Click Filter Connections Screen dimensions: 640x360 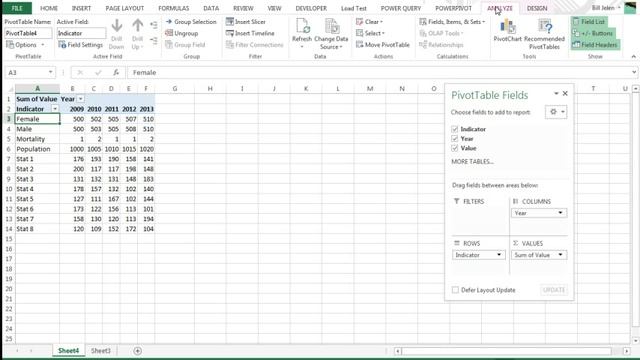coord(255,44)
